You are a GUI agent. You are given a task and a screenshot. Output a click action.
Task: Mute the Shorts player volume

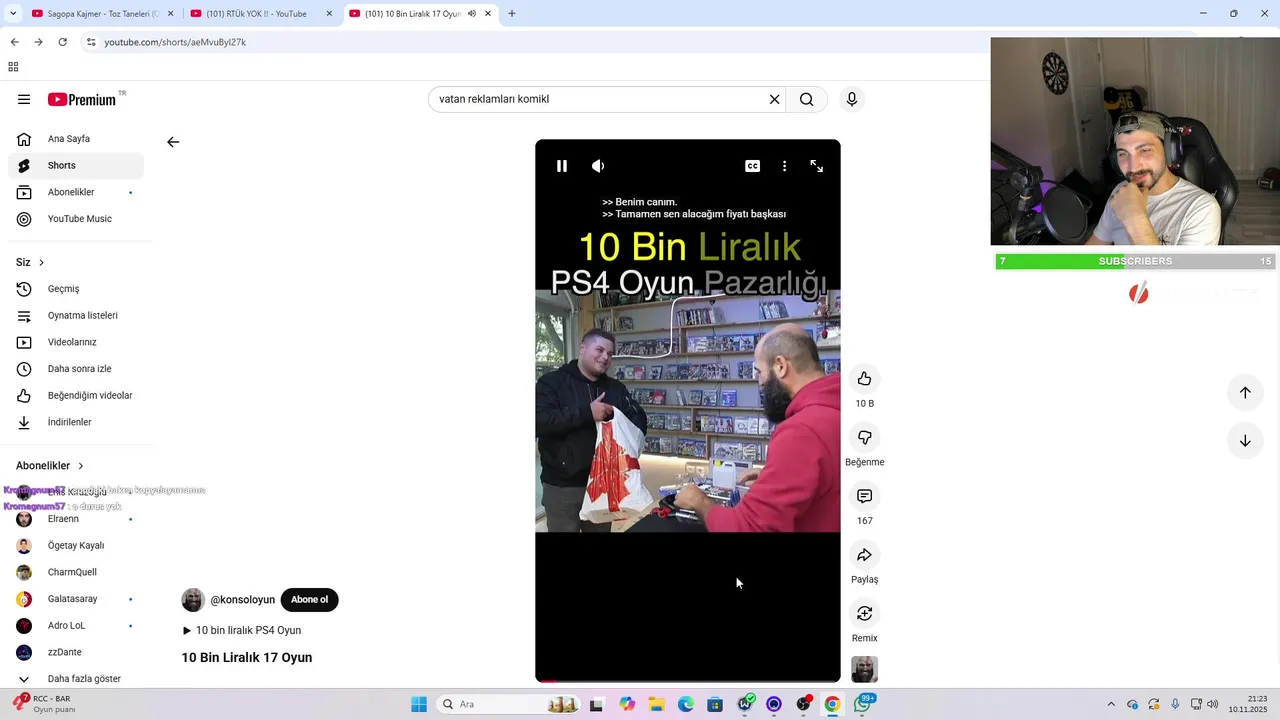[598, 166]
